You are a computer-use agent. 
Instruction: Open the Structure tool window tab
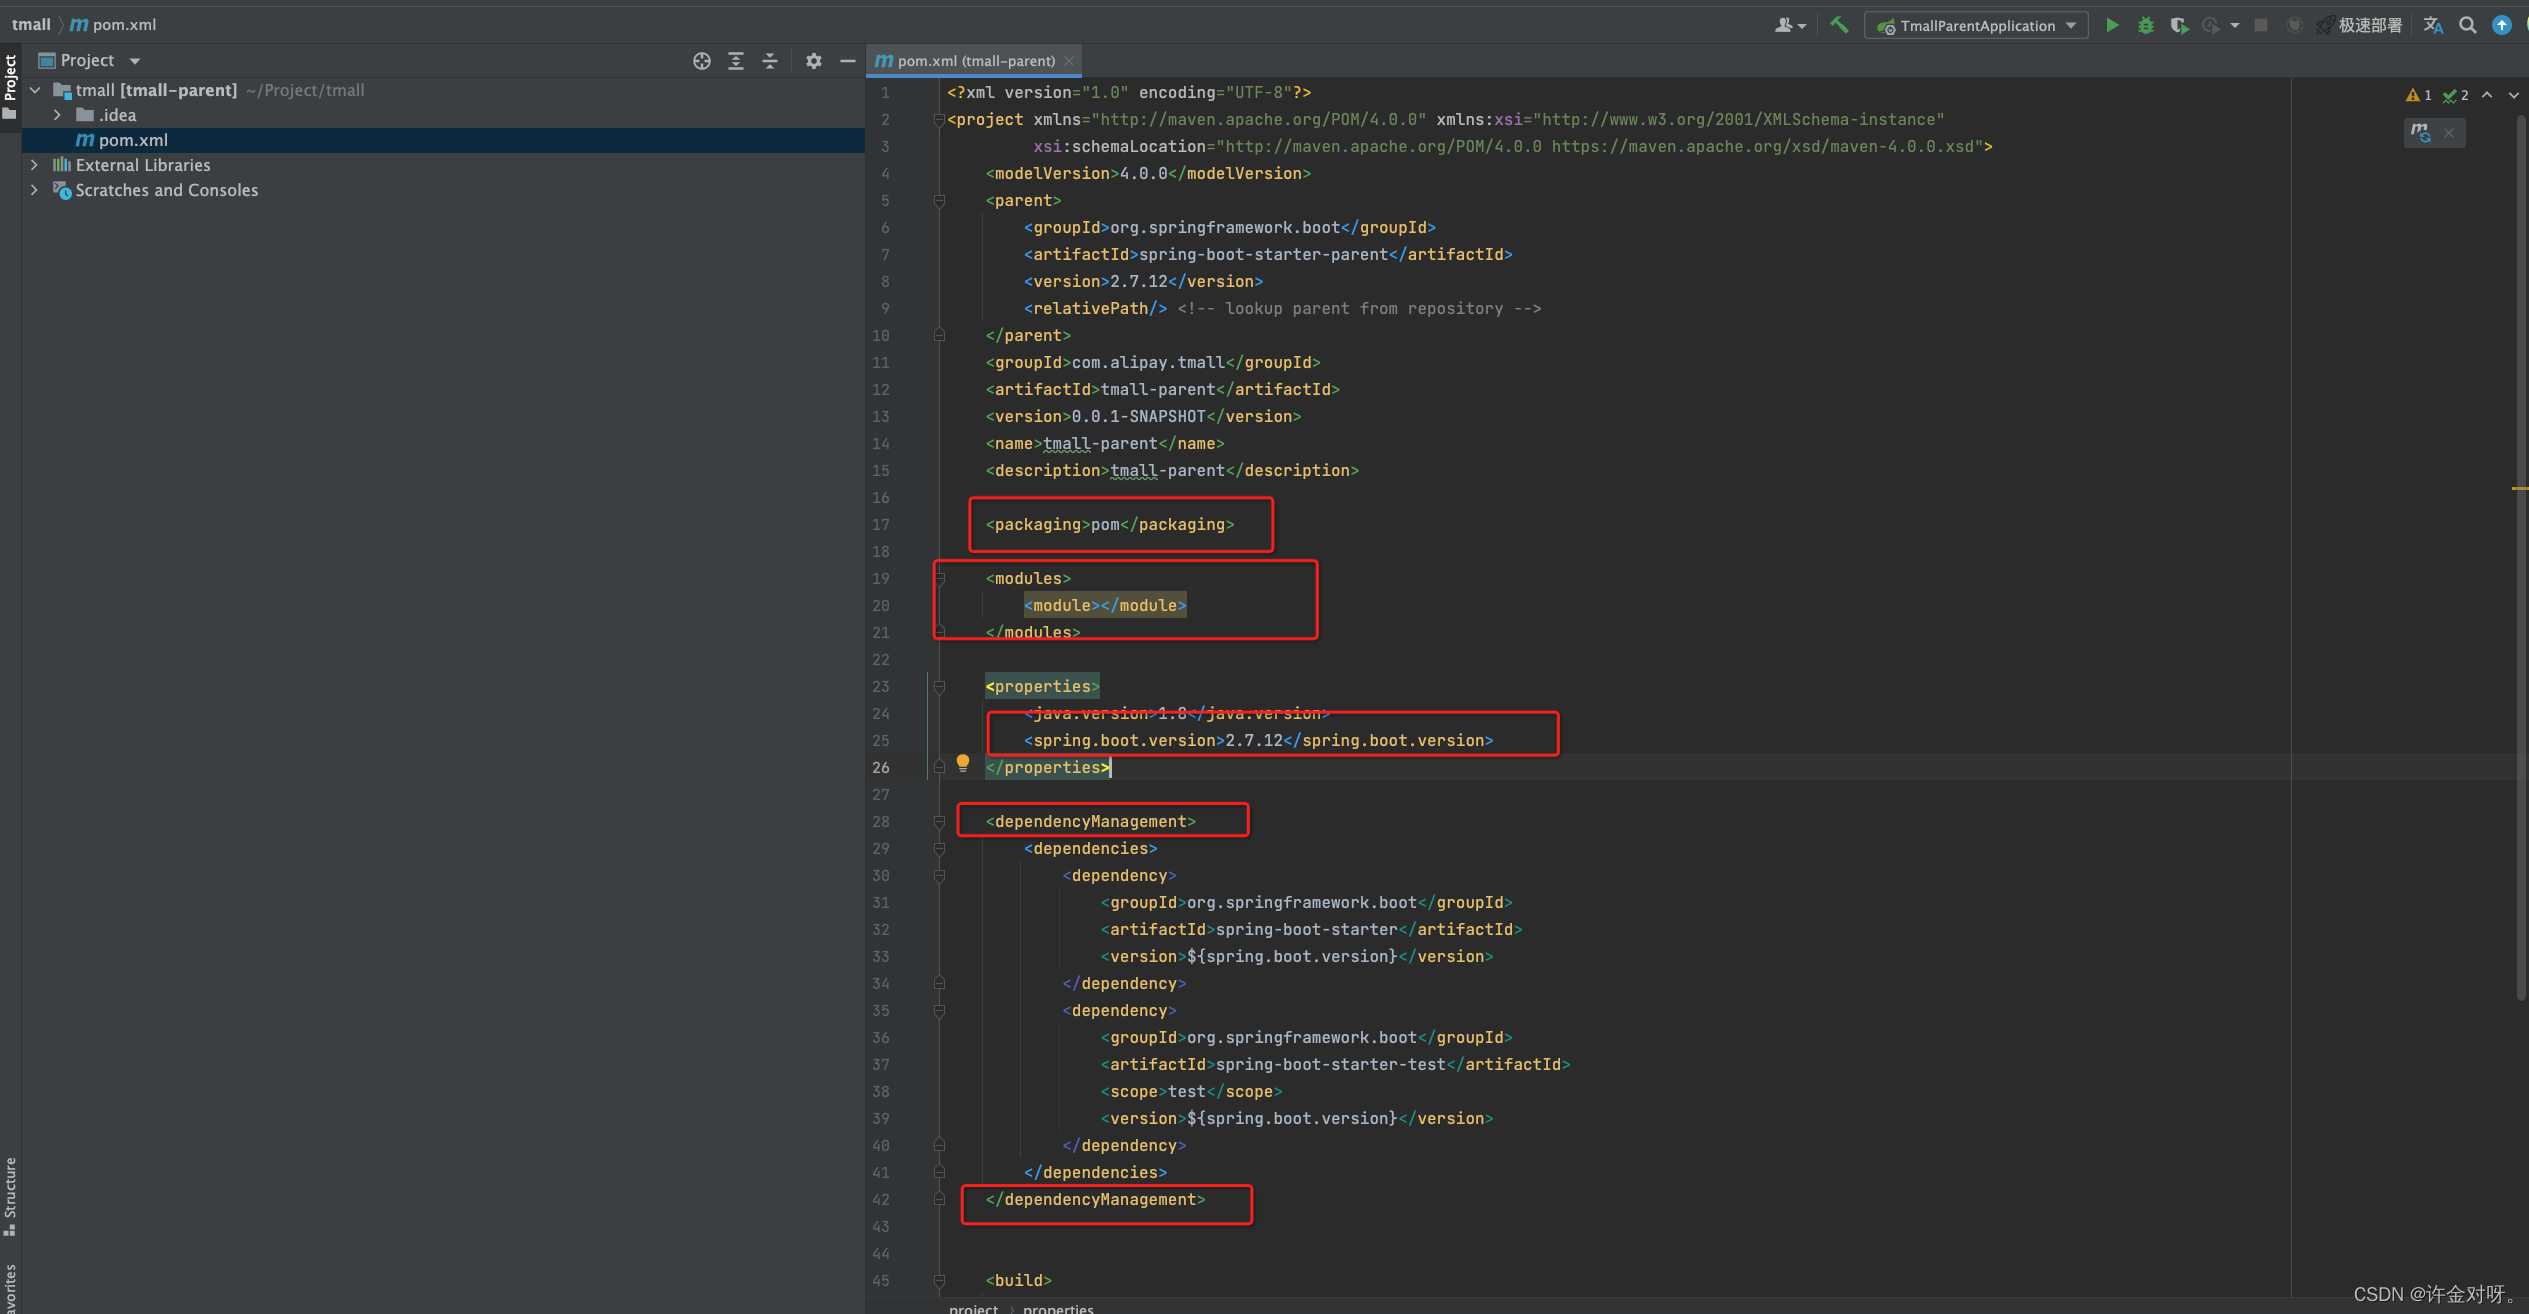pos(10,1196)
